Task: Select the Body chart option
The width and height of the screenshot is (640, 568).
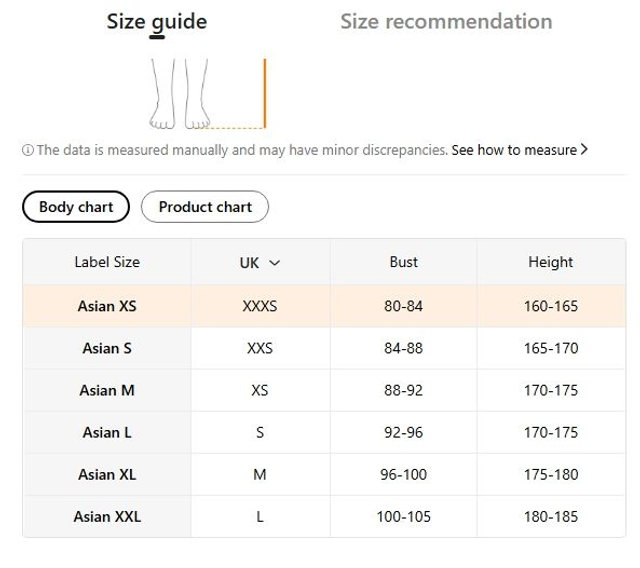Action: coord(76,207)
